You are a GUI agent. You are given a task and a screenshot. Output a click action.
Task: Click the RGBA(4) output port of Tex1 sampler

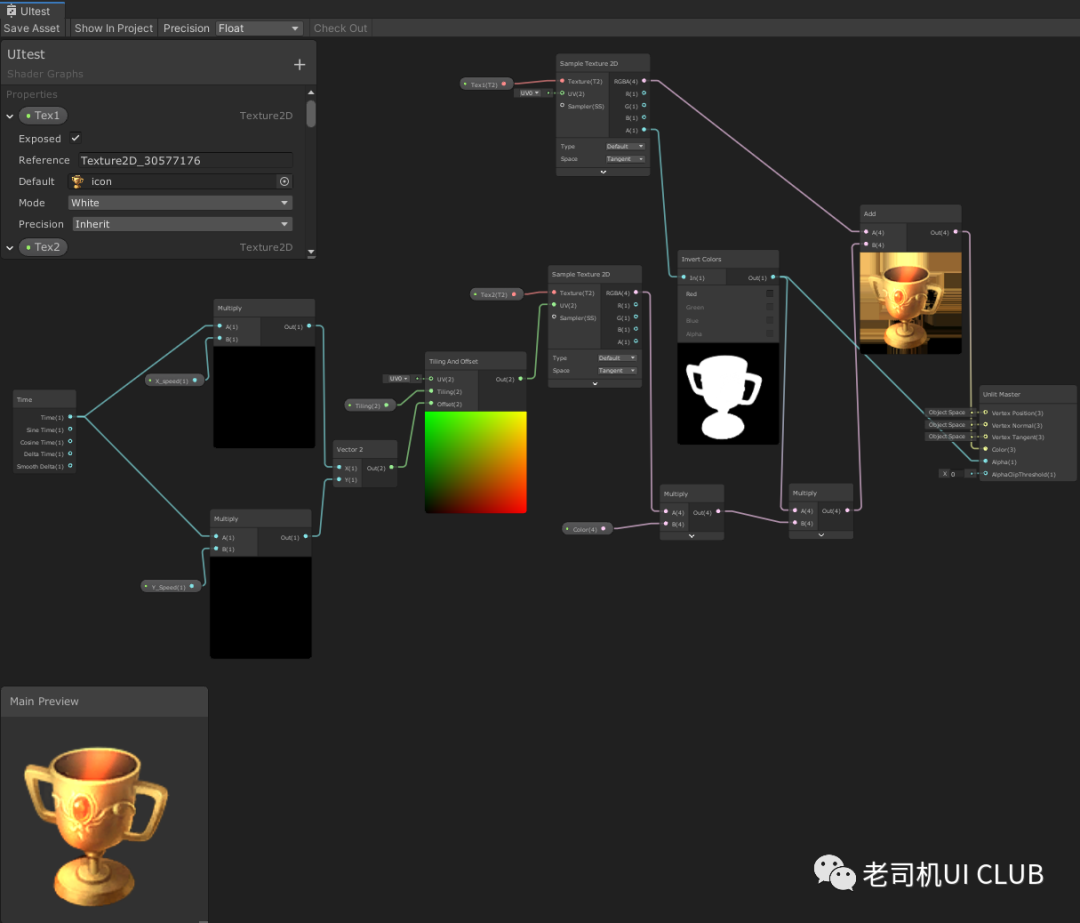click(644, 81)
